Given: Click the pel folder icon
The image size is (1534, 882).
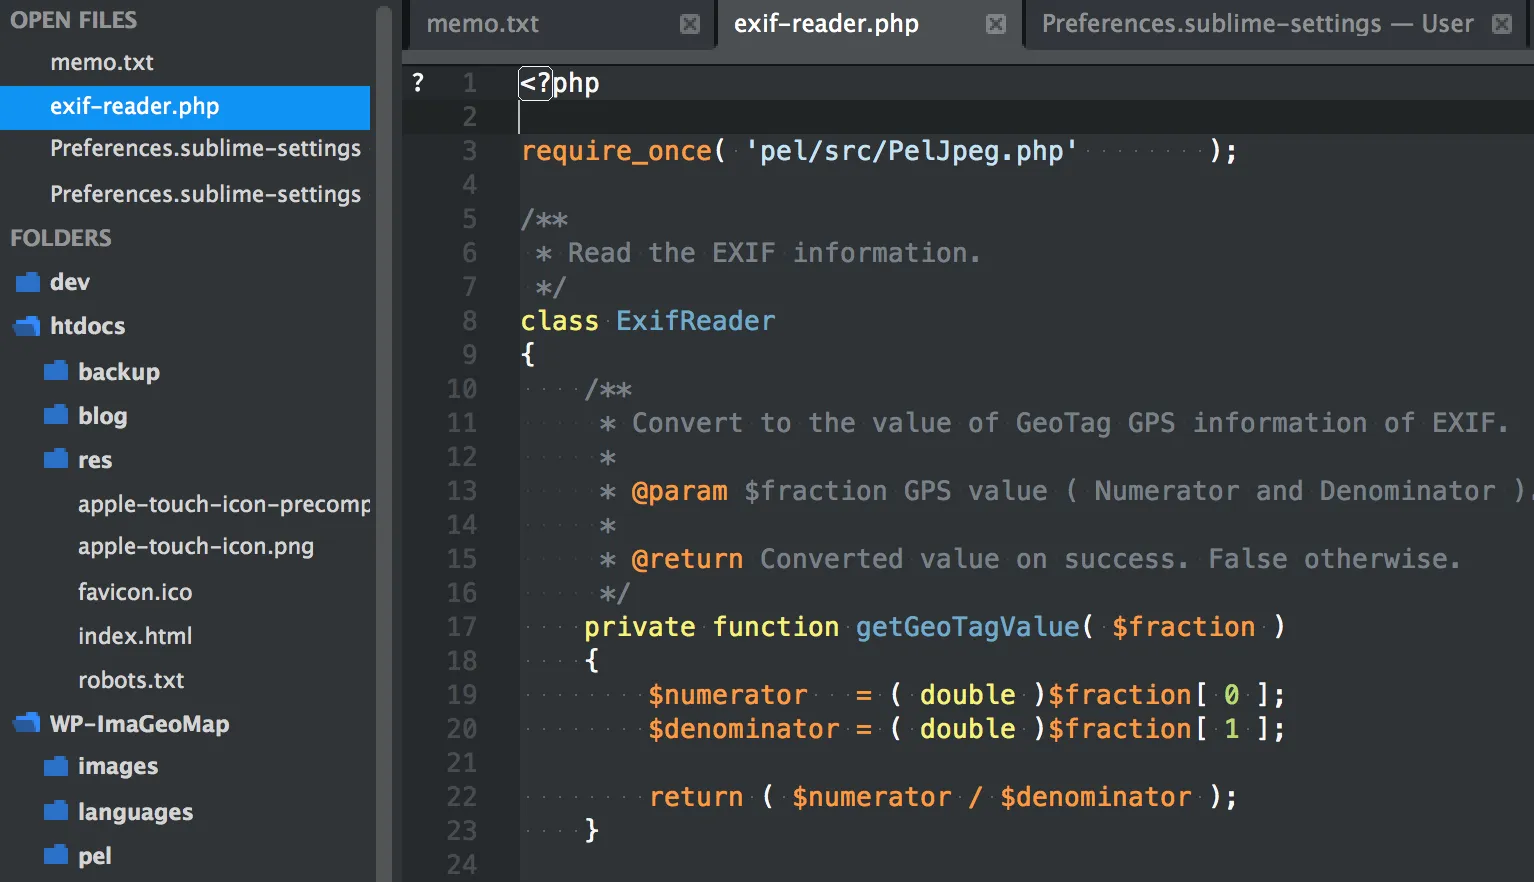Looking at the screenshot, I should (x=56, y=856).
